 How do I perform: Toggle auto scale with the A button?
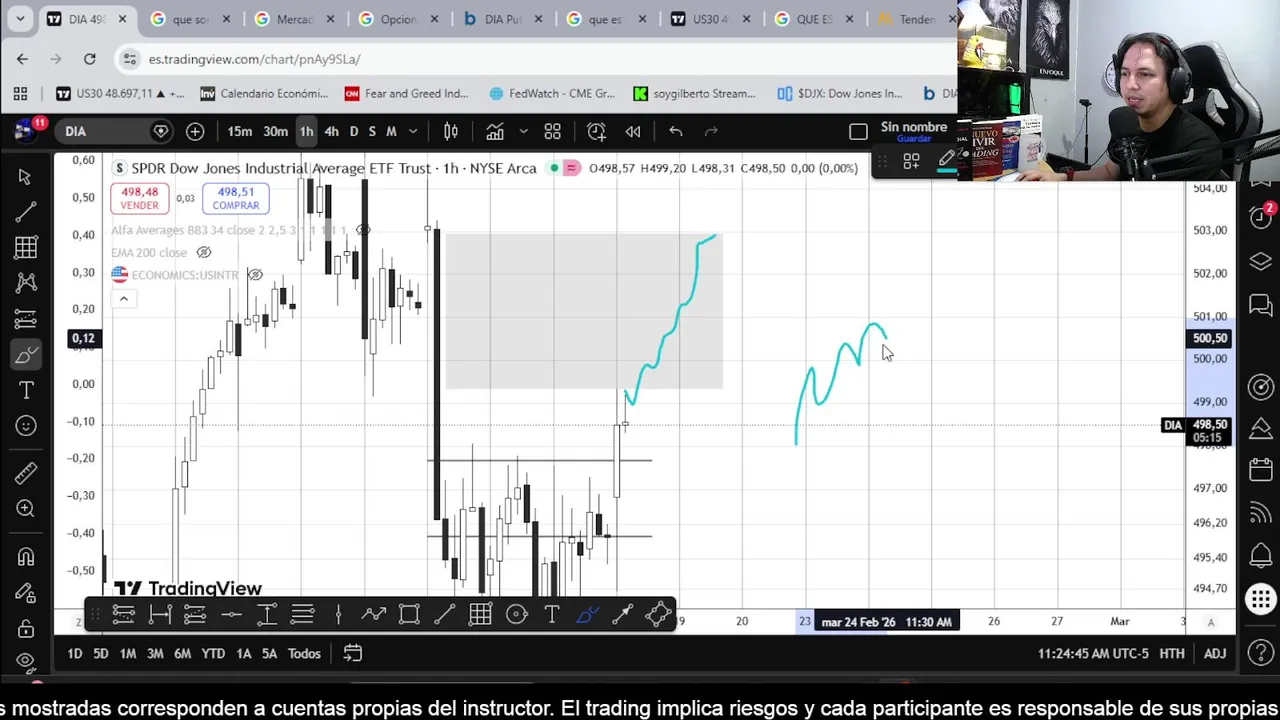[1210, 621]
